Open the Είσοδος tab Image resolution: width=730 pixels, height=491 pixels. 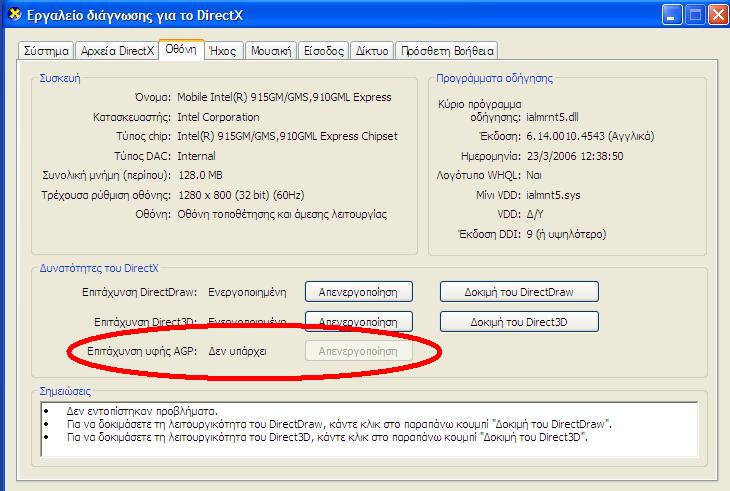(324, 51)
